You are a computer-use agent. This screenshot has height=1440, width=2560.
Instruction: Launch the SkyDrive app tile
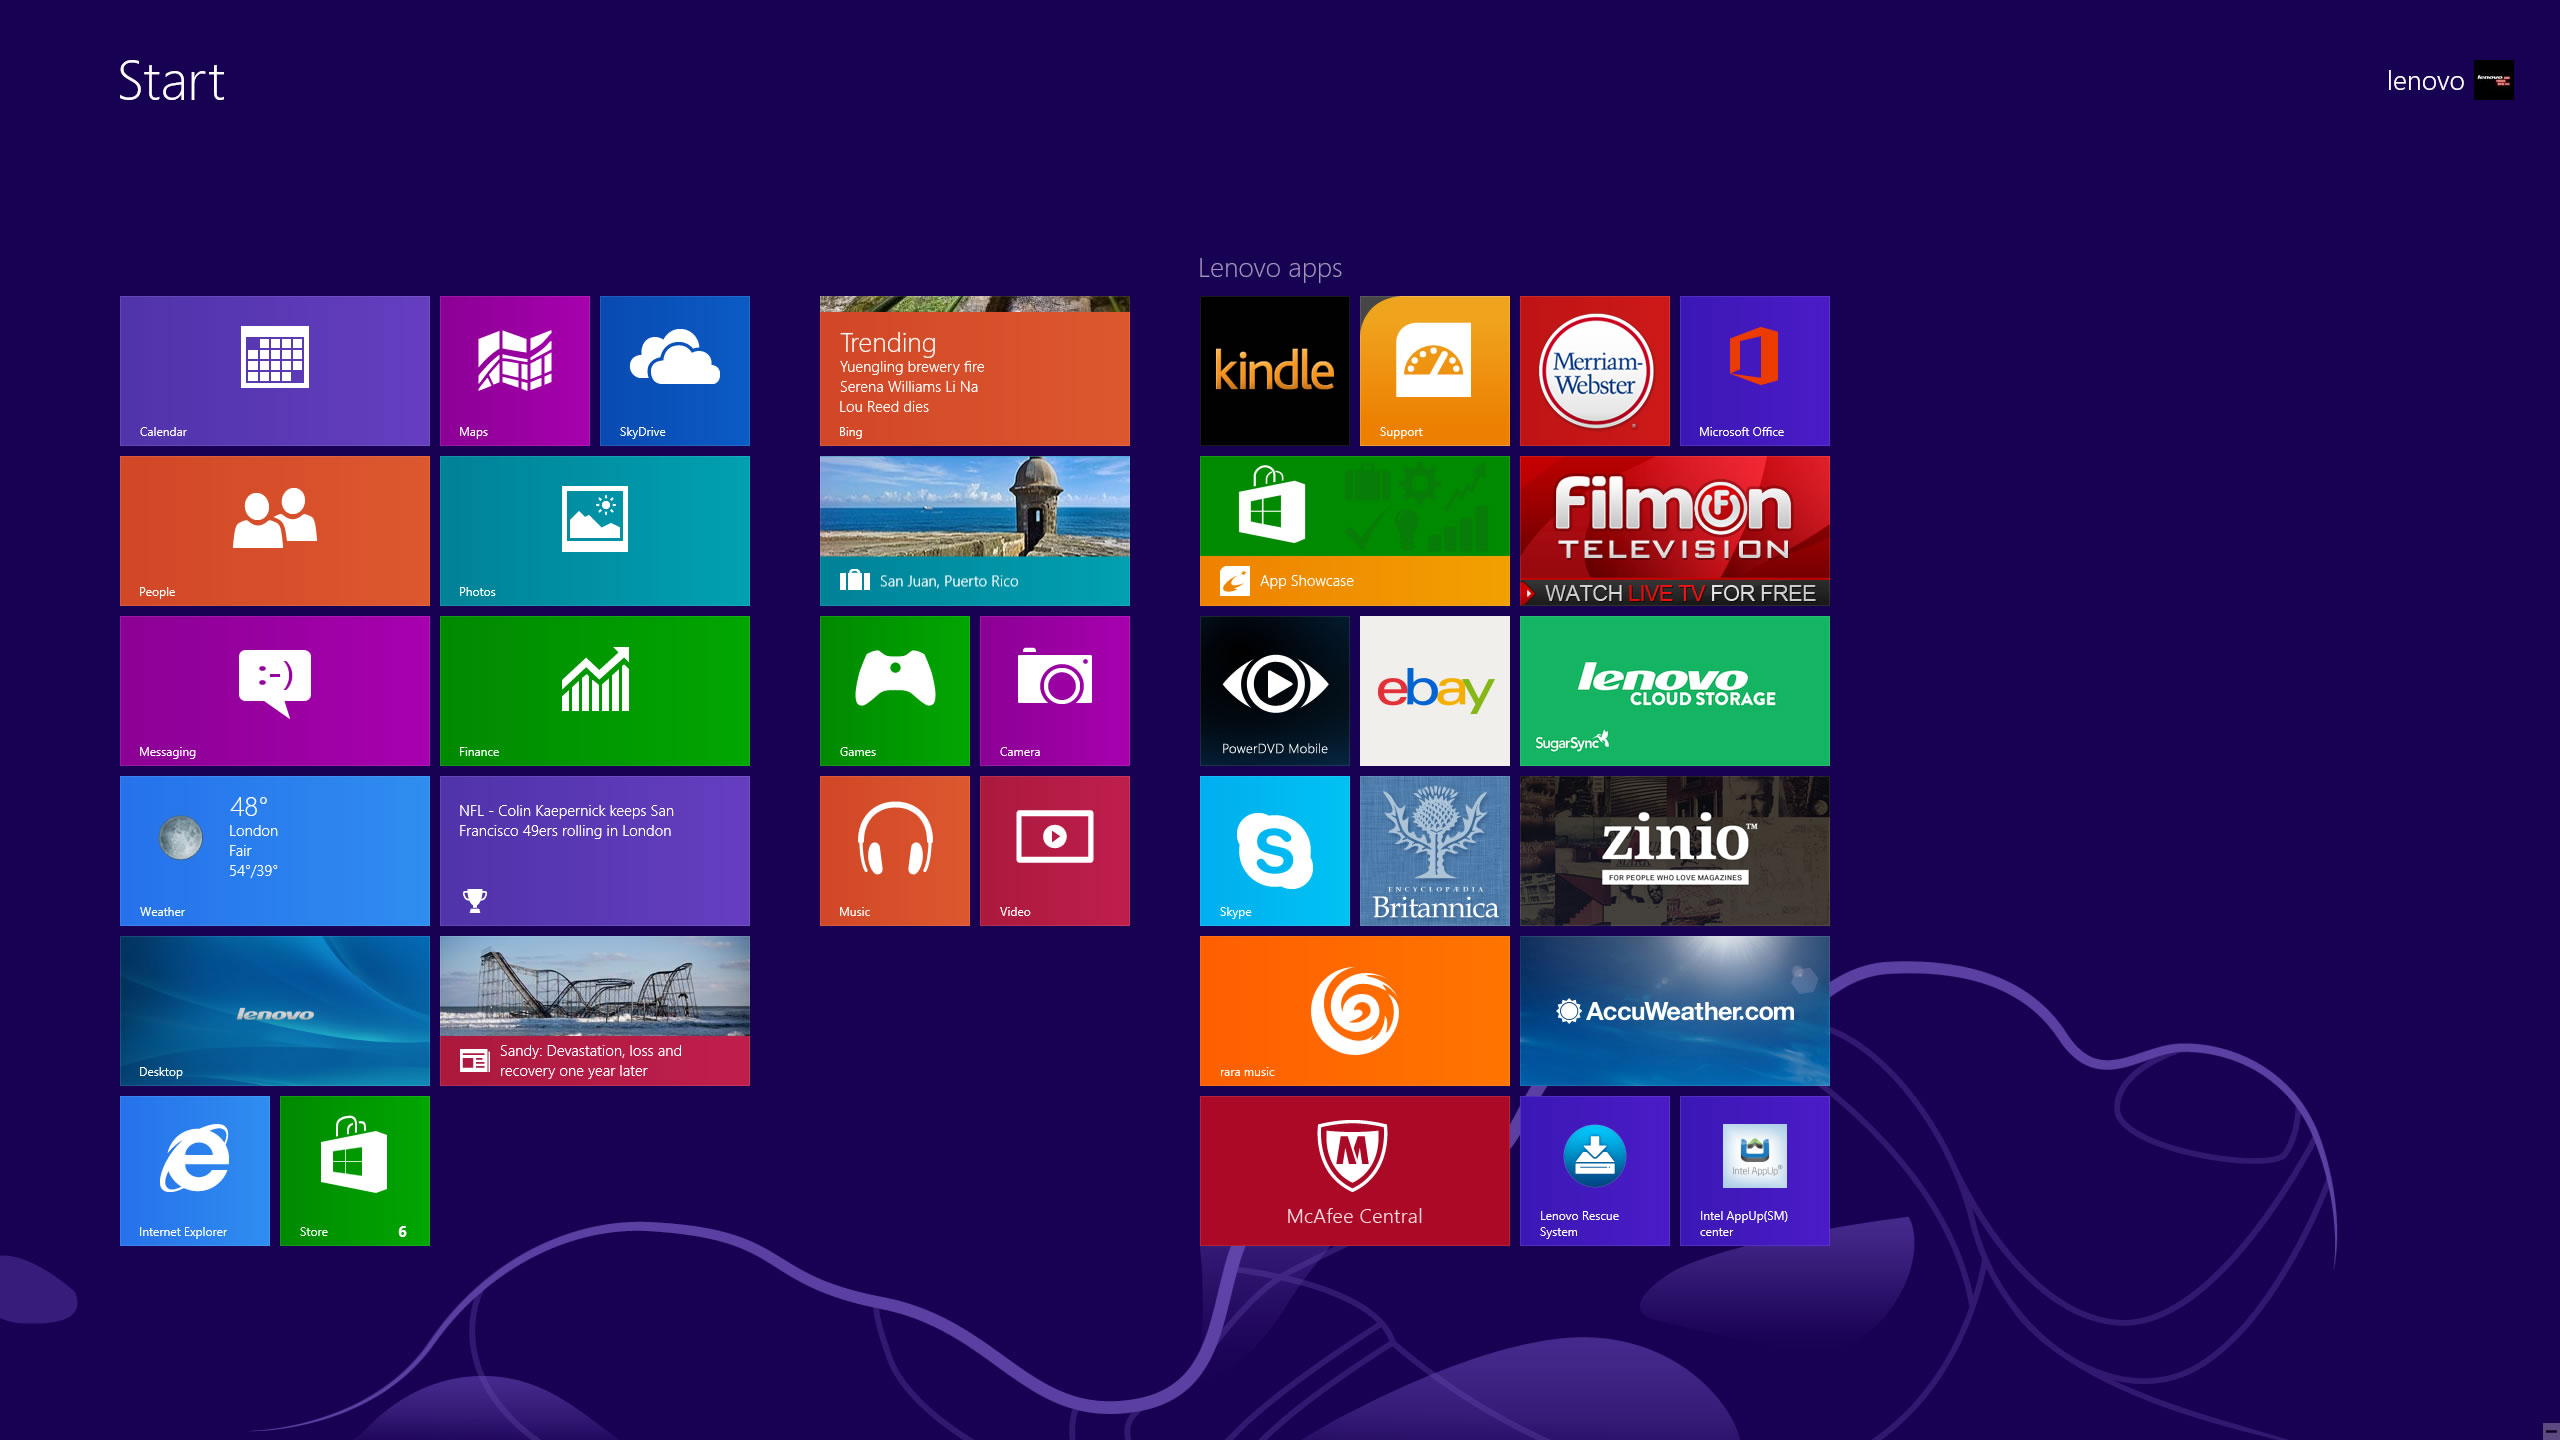point(674,370)
